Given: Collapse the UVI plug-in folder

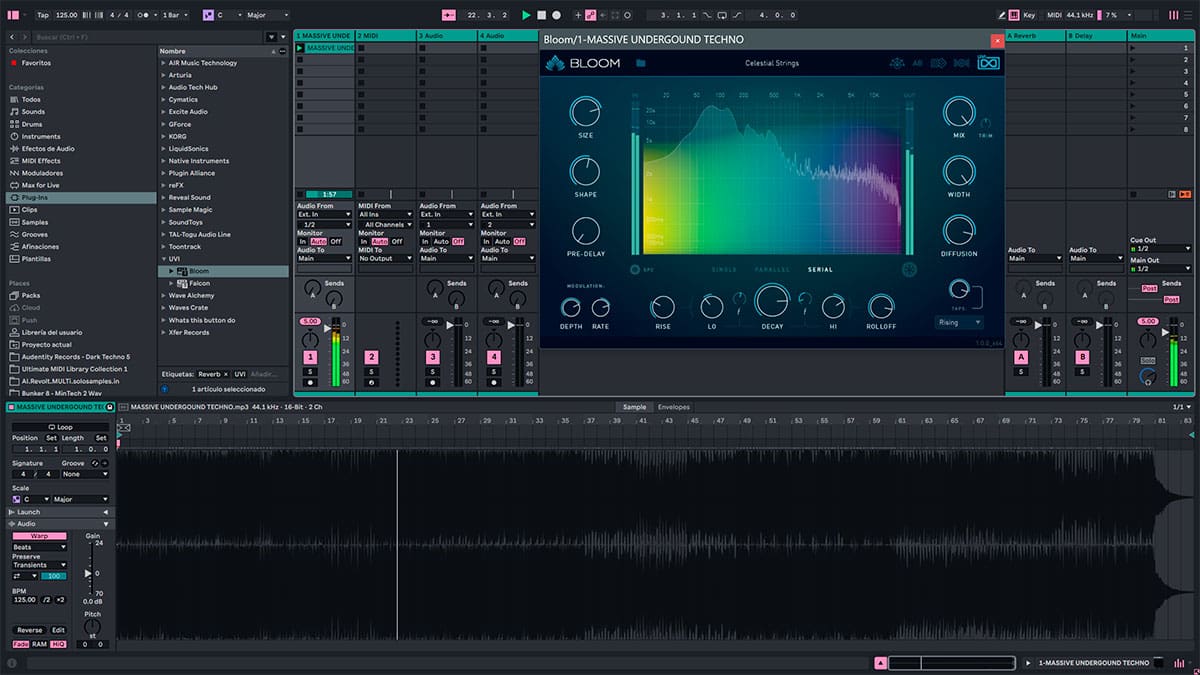Looking at the screenshot, I should point(164,259).
